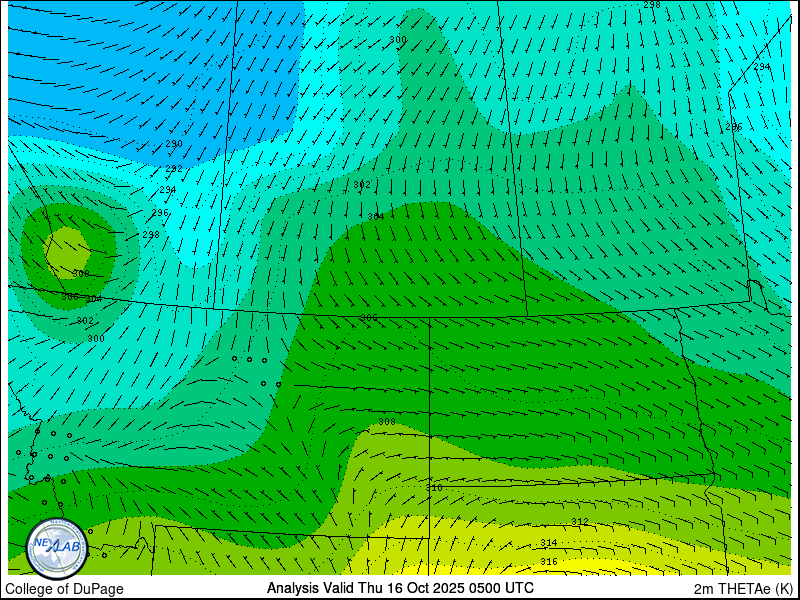
Task: Click the 310 contour label
Action: 434,488
